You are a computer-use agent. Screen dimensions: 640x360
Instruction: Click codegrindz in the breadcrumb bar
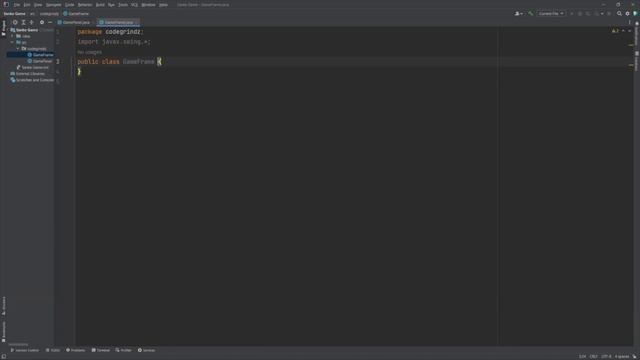[49, 14]
